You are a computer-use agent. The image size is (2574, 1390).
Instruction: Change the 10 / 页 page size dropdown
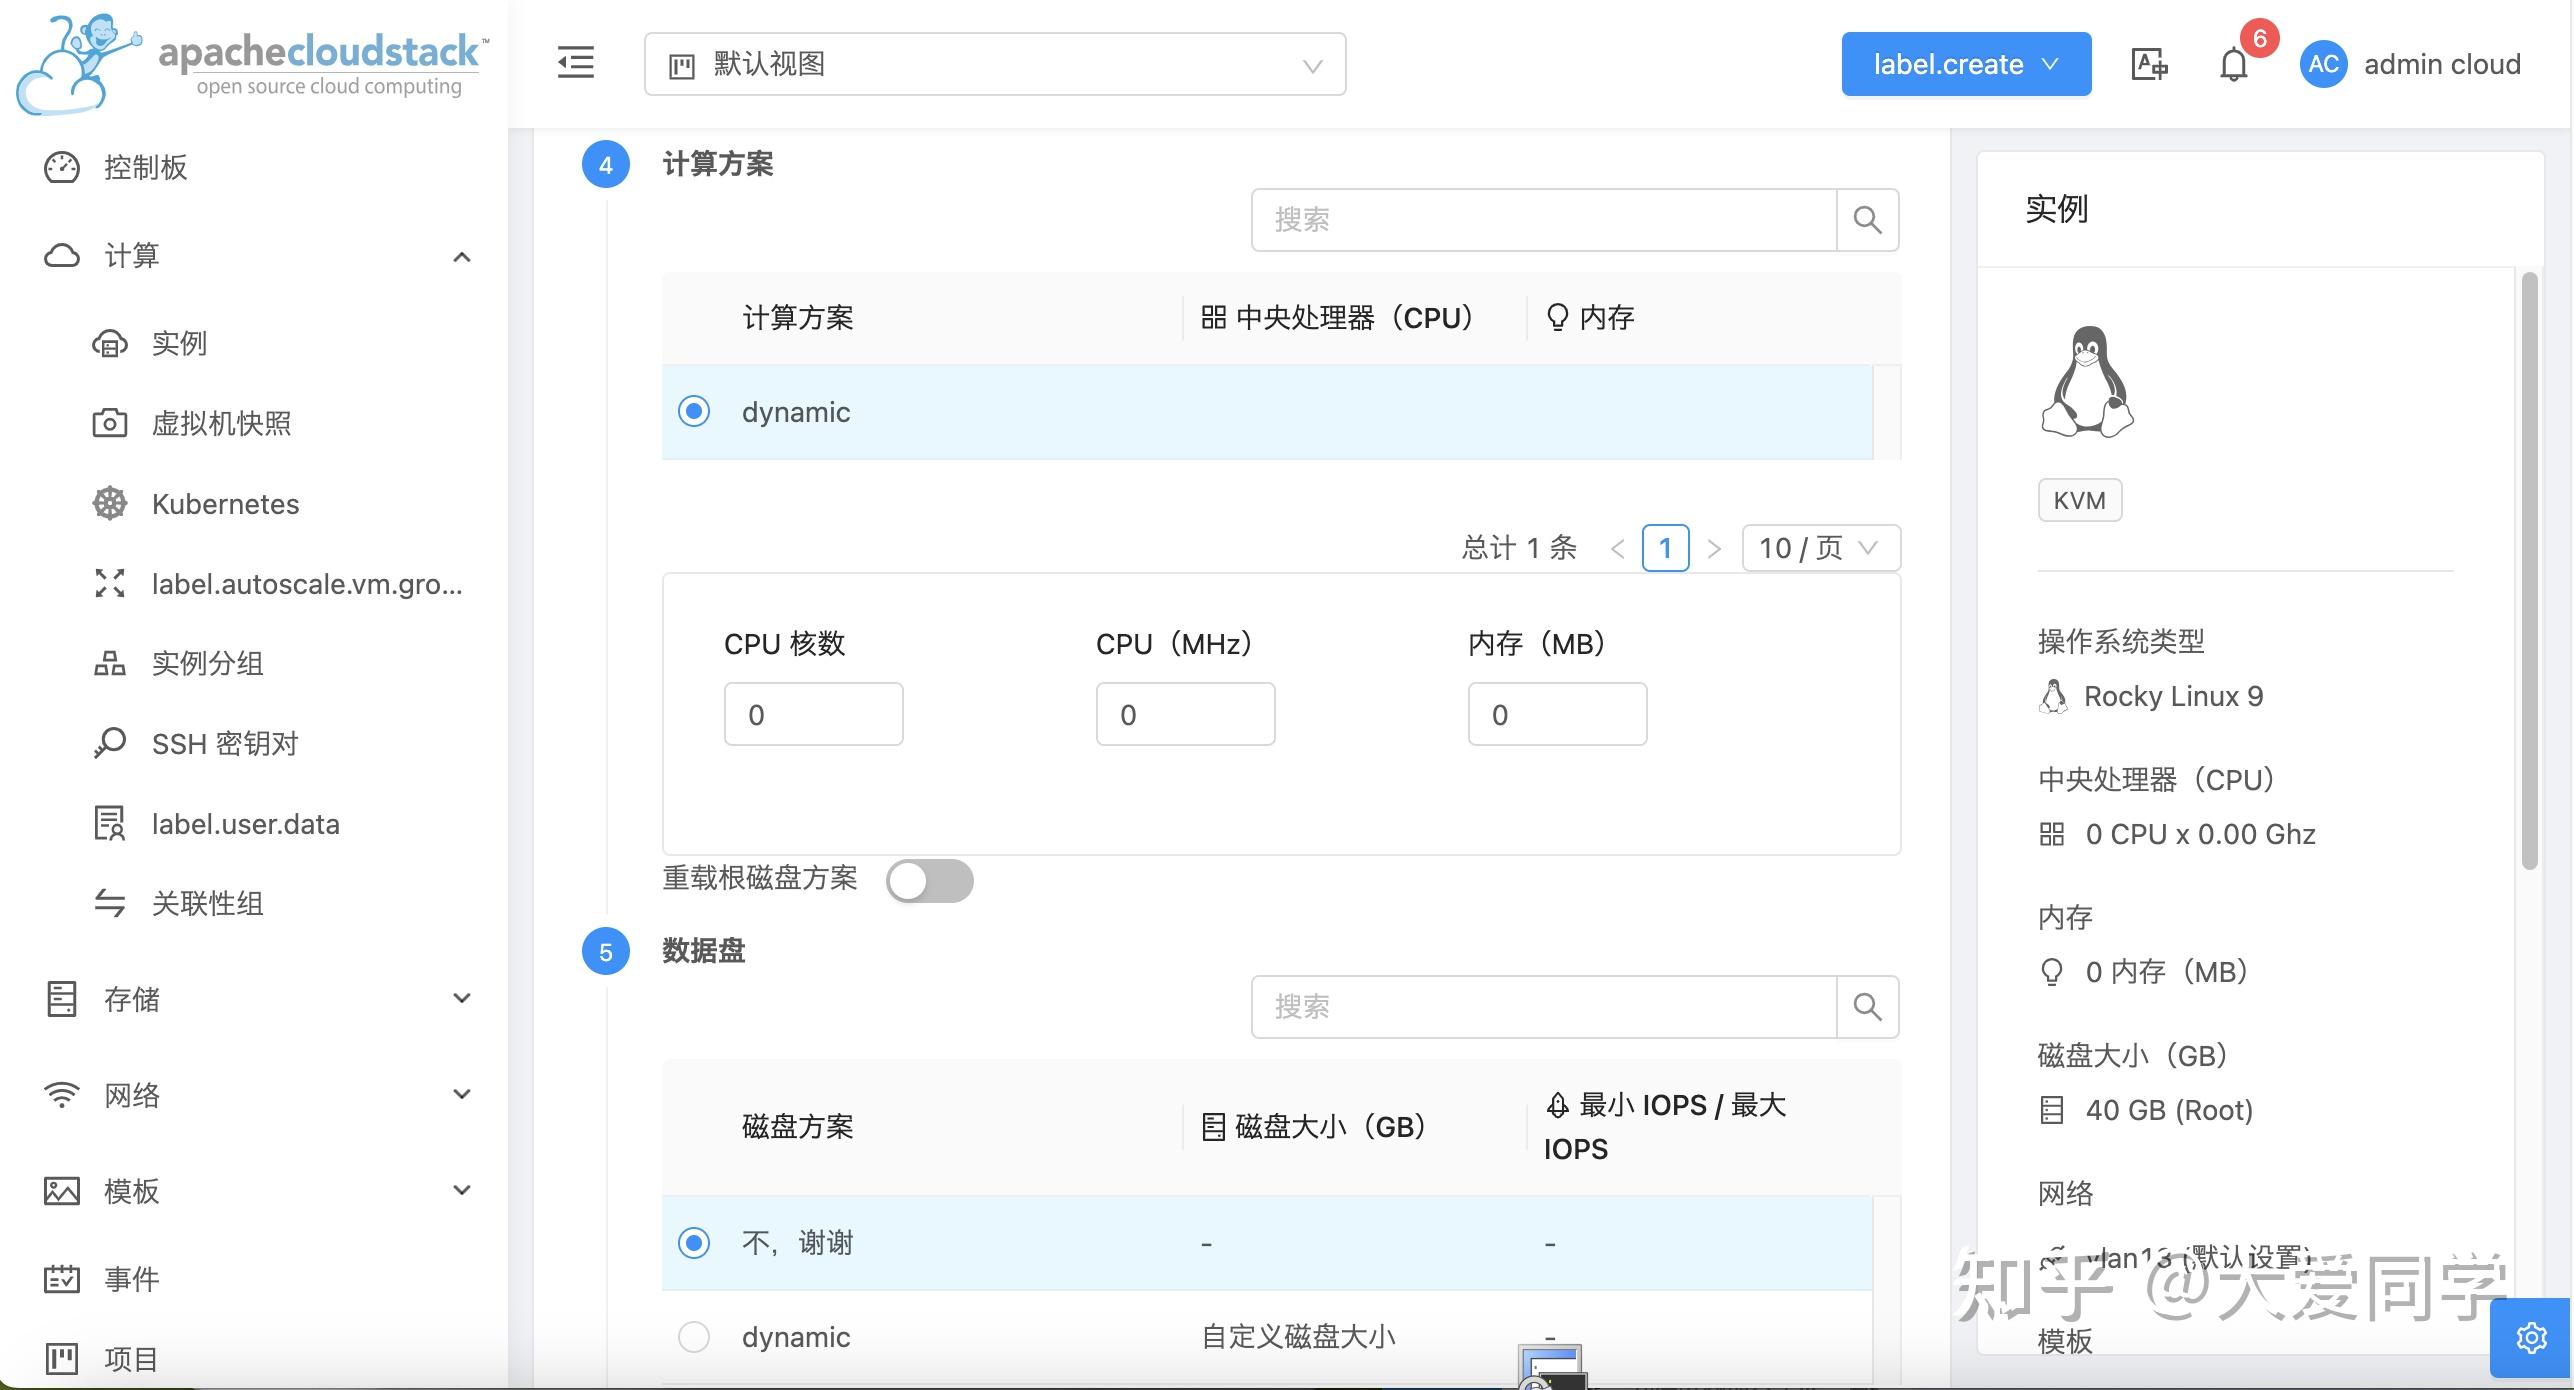coord(1818,547)
